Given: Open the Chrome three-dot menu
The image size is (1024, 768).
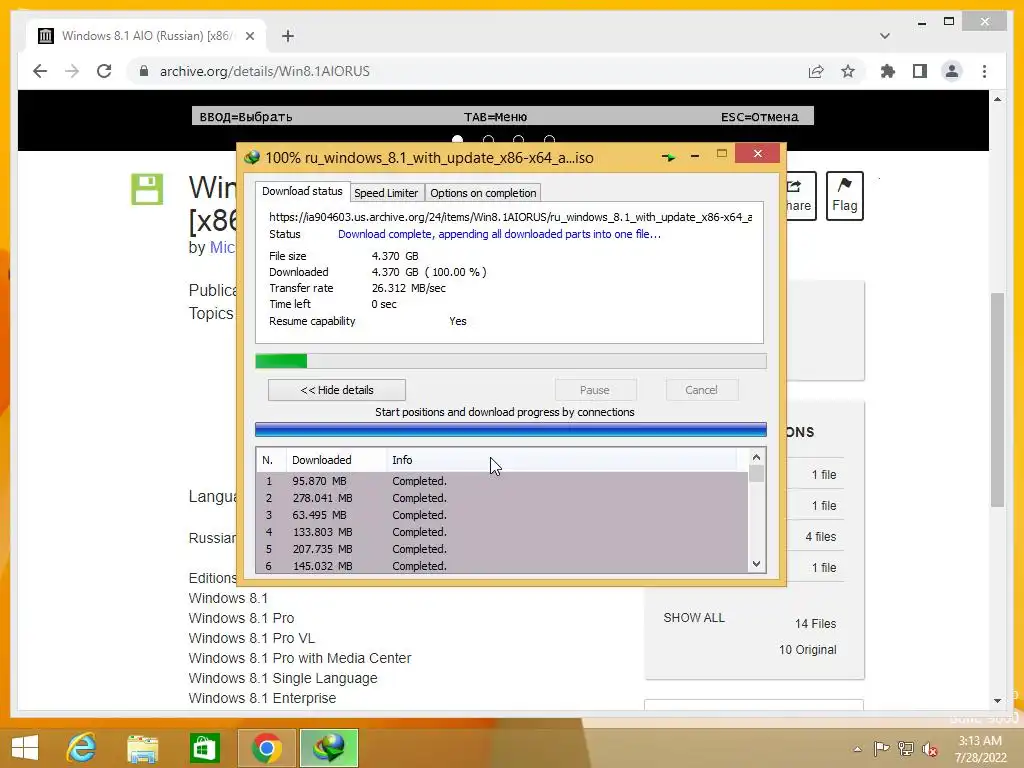Looking at the screenshot, I should point(984,71).
